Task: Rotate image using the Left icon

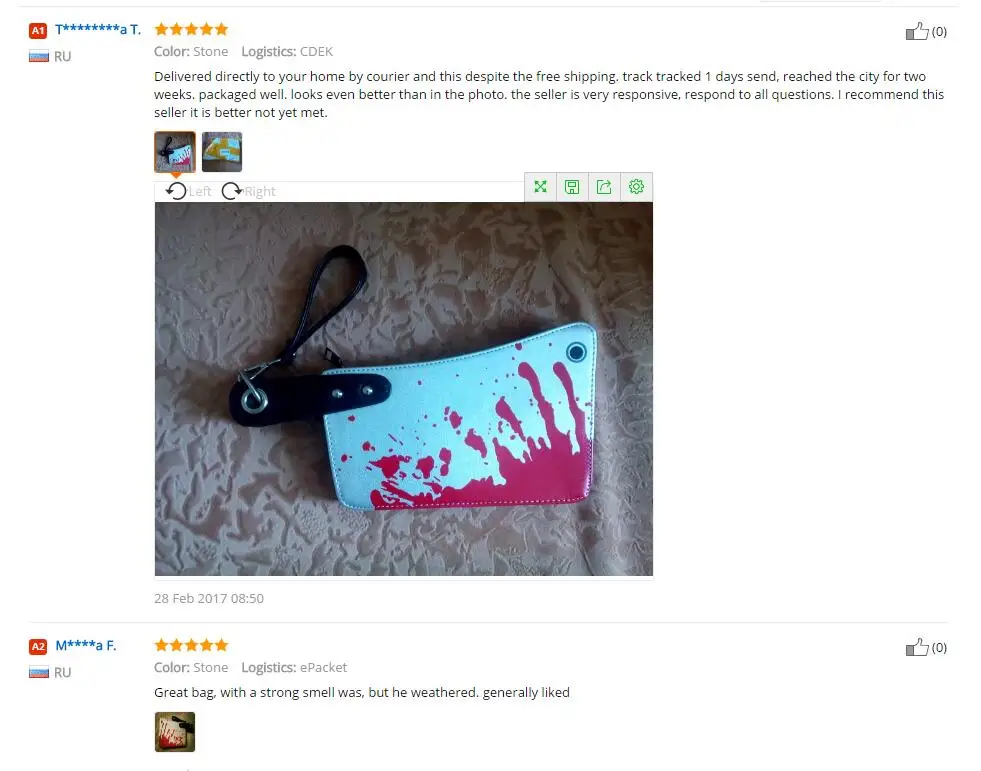Action: [176, 191]
